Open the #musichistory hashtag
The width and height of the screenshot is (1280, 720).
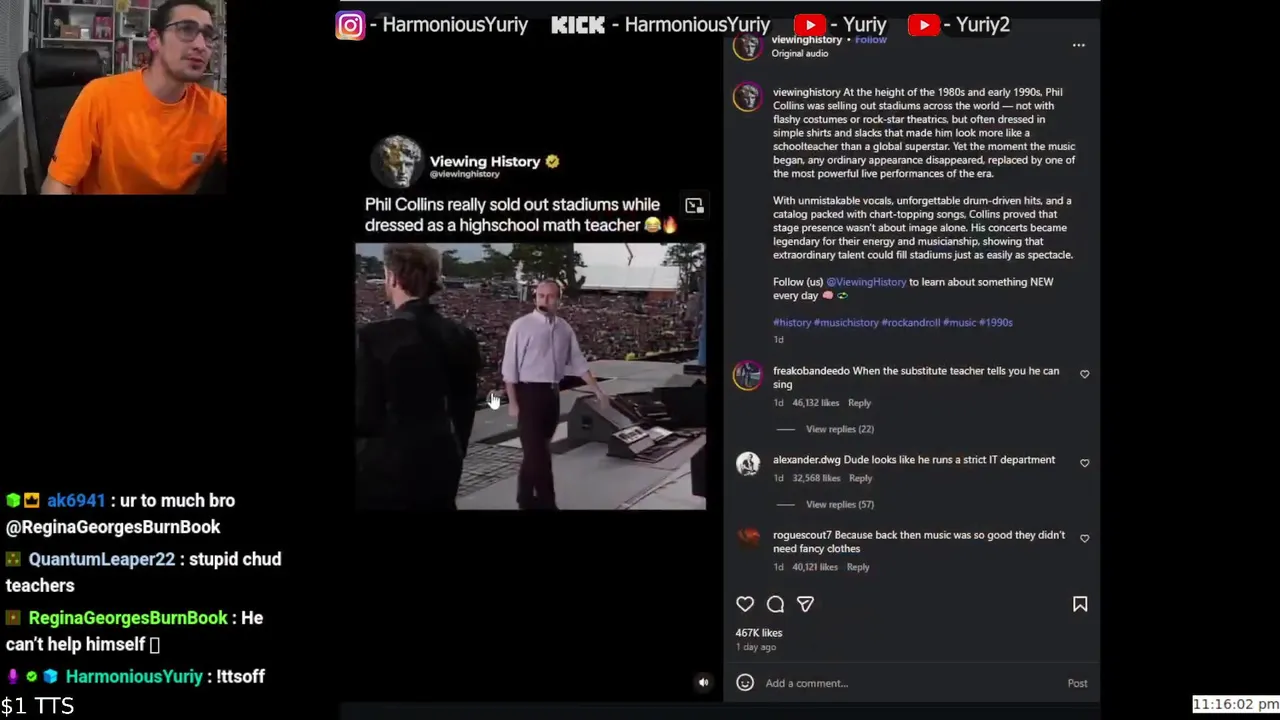846,322
